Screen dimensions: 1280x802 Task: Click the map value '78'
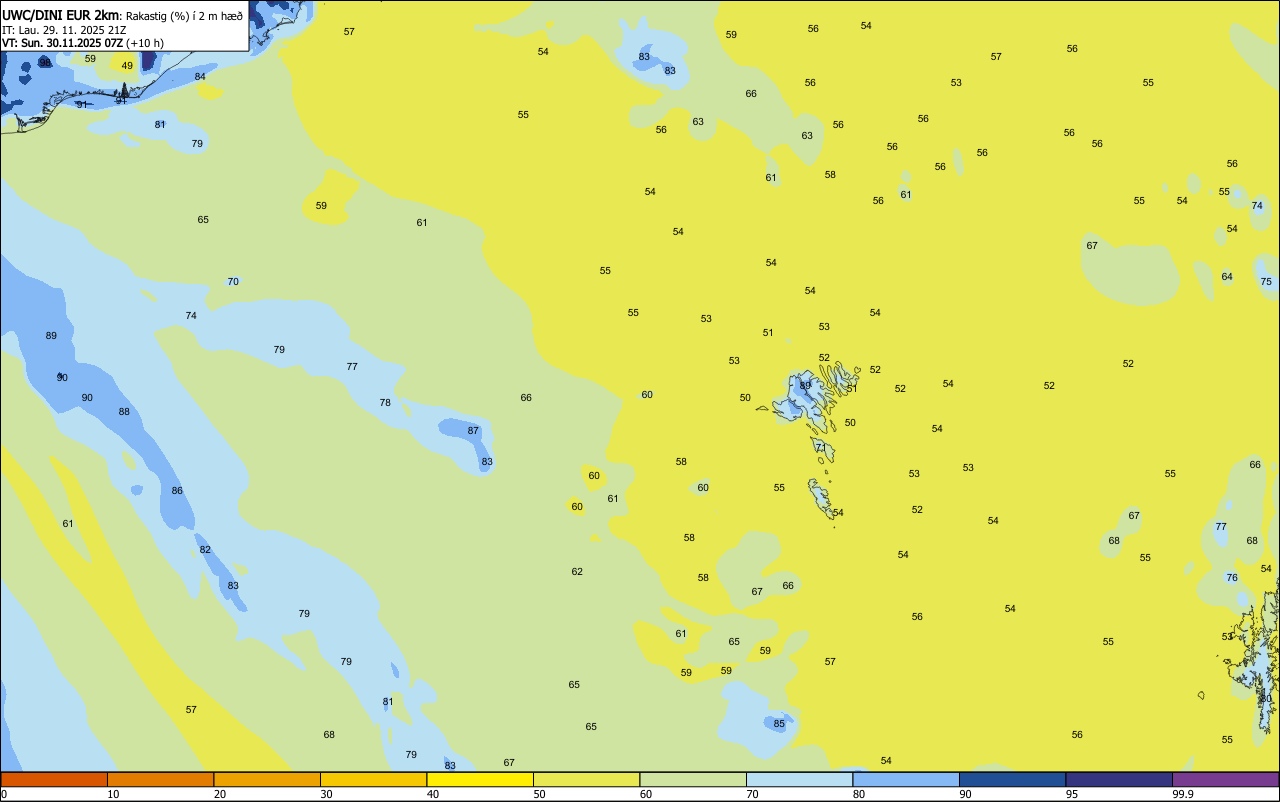point(385,403)
